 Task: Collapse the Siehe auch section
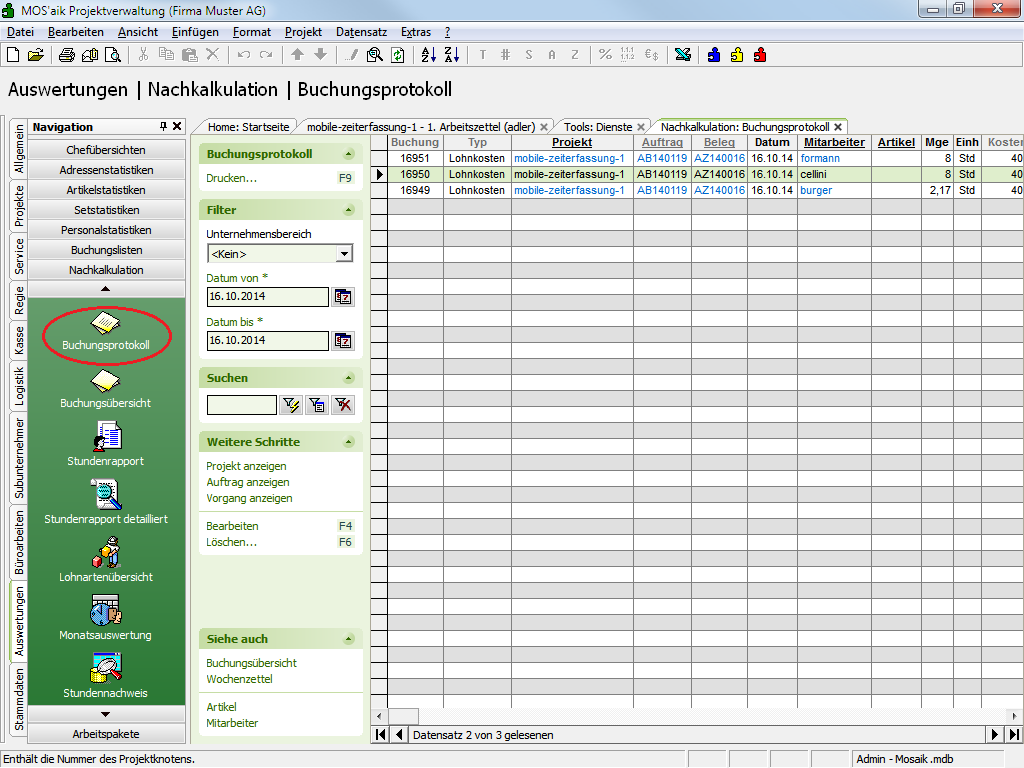point(348,639)
